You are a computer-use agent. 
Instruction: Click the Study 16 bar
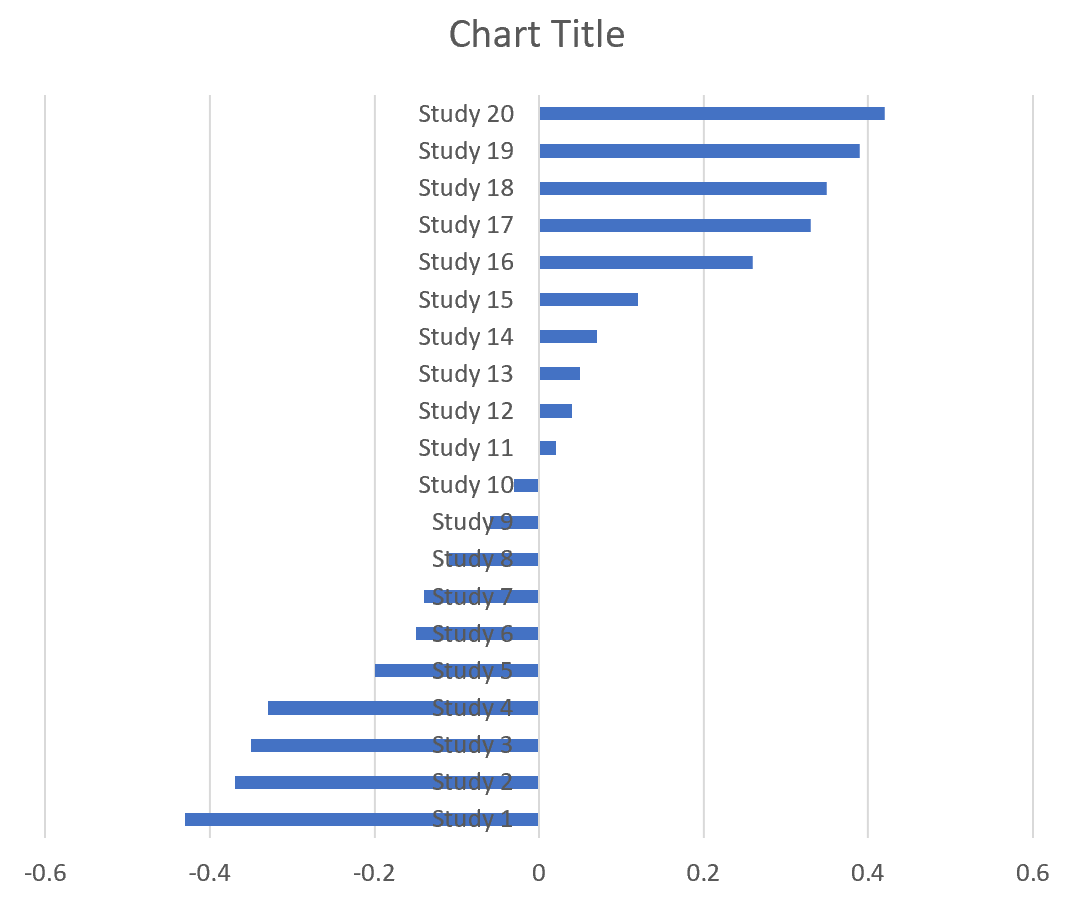pos(645,262)
